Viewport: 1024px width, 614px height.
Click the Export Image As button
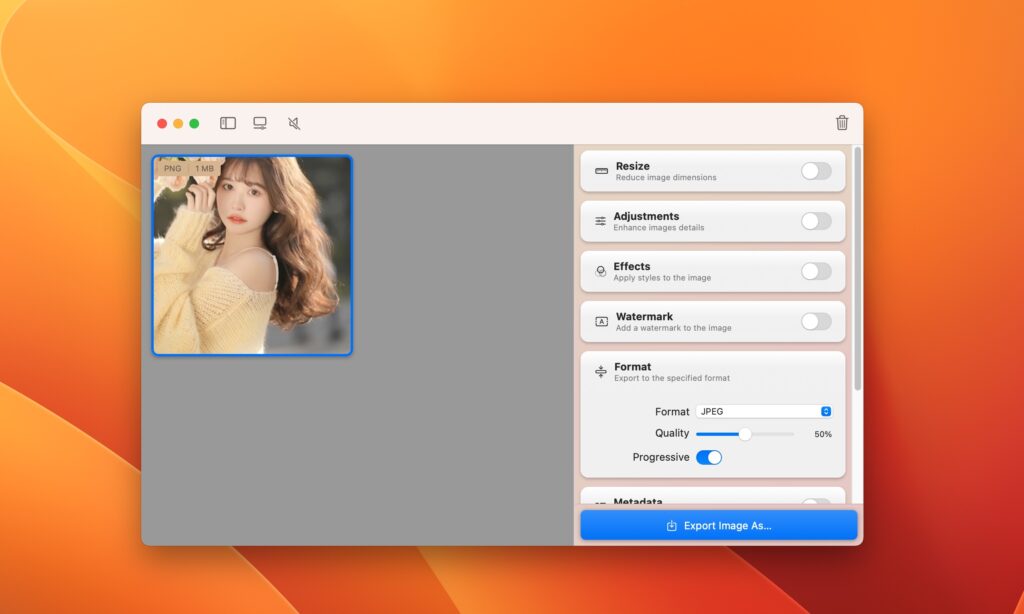coord(718,524)
